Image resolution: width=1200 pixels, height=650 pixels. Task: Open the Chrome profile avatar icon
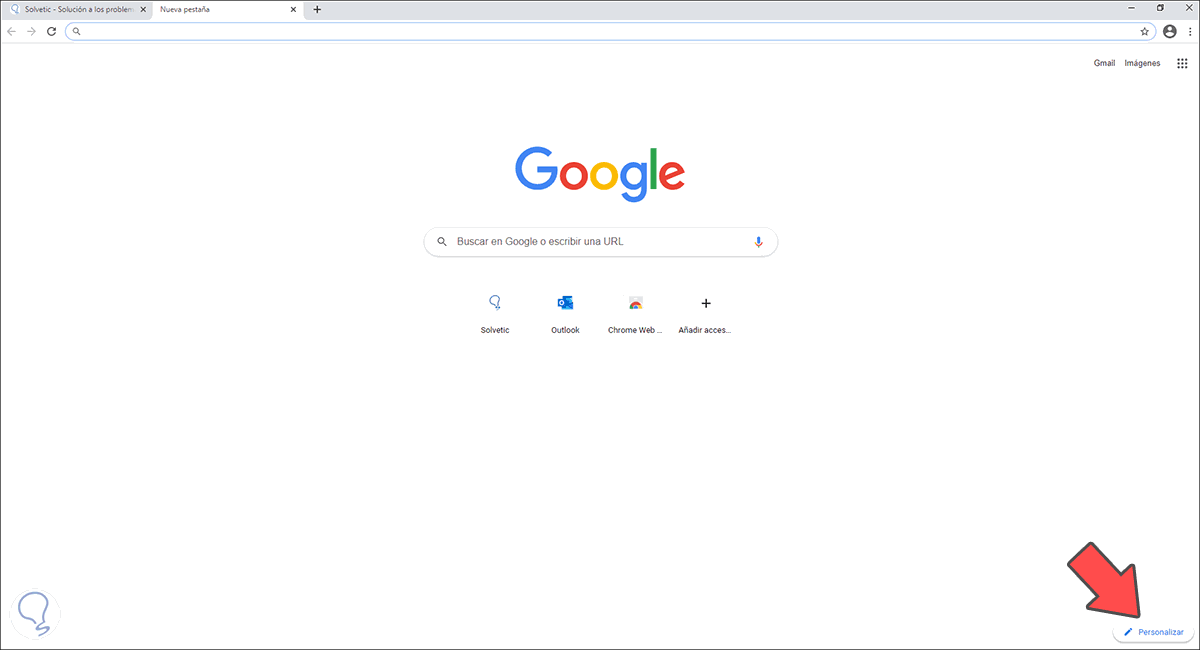coord(1170,31)
